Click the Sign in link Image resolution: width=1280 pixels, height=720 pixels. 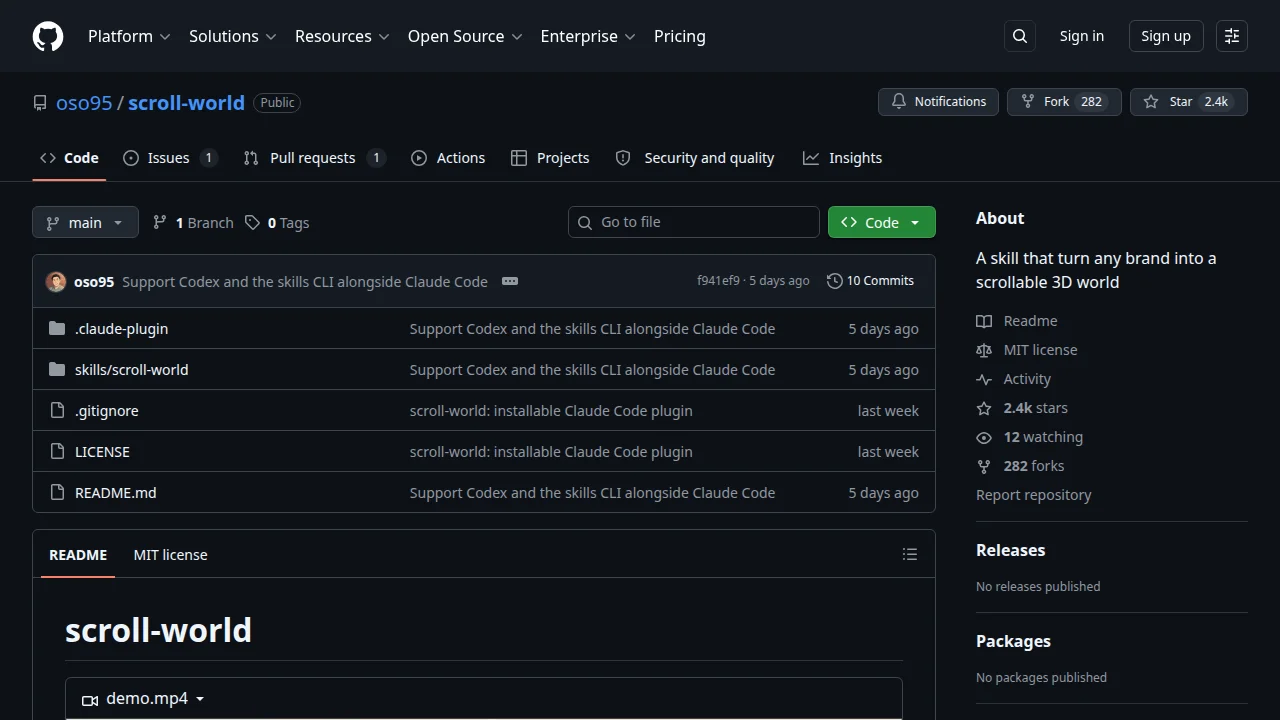coord(1082,36)
